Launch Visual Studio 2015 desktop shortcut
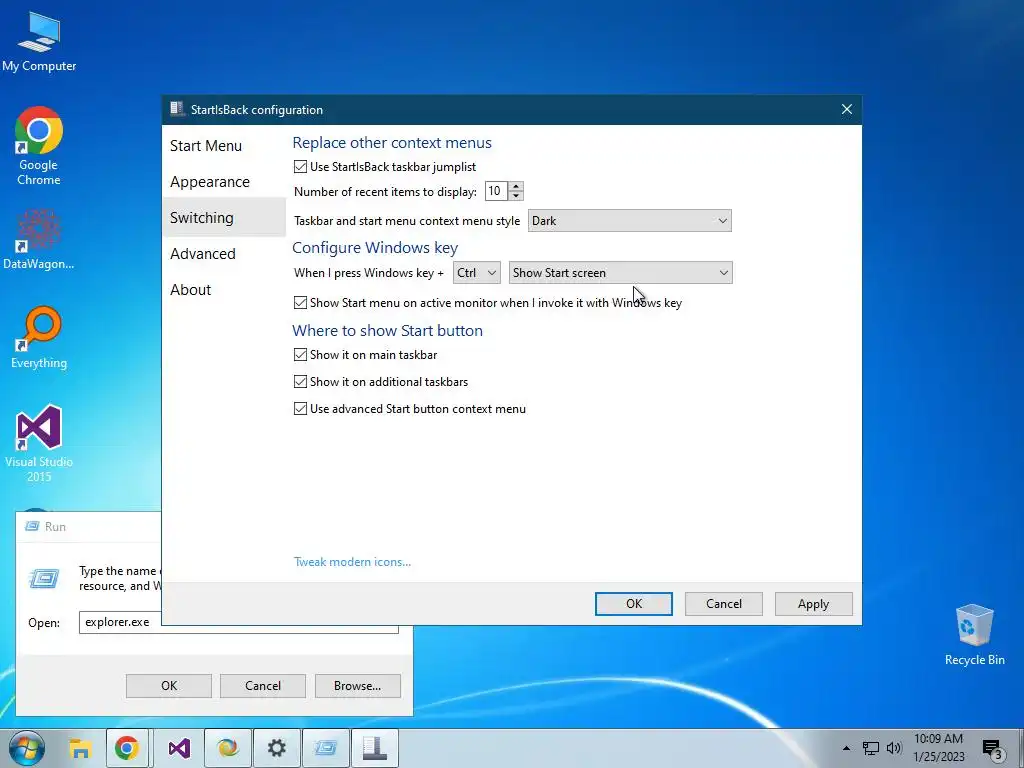The width and height of the screenshot is (1024, 768). (39, 443)
